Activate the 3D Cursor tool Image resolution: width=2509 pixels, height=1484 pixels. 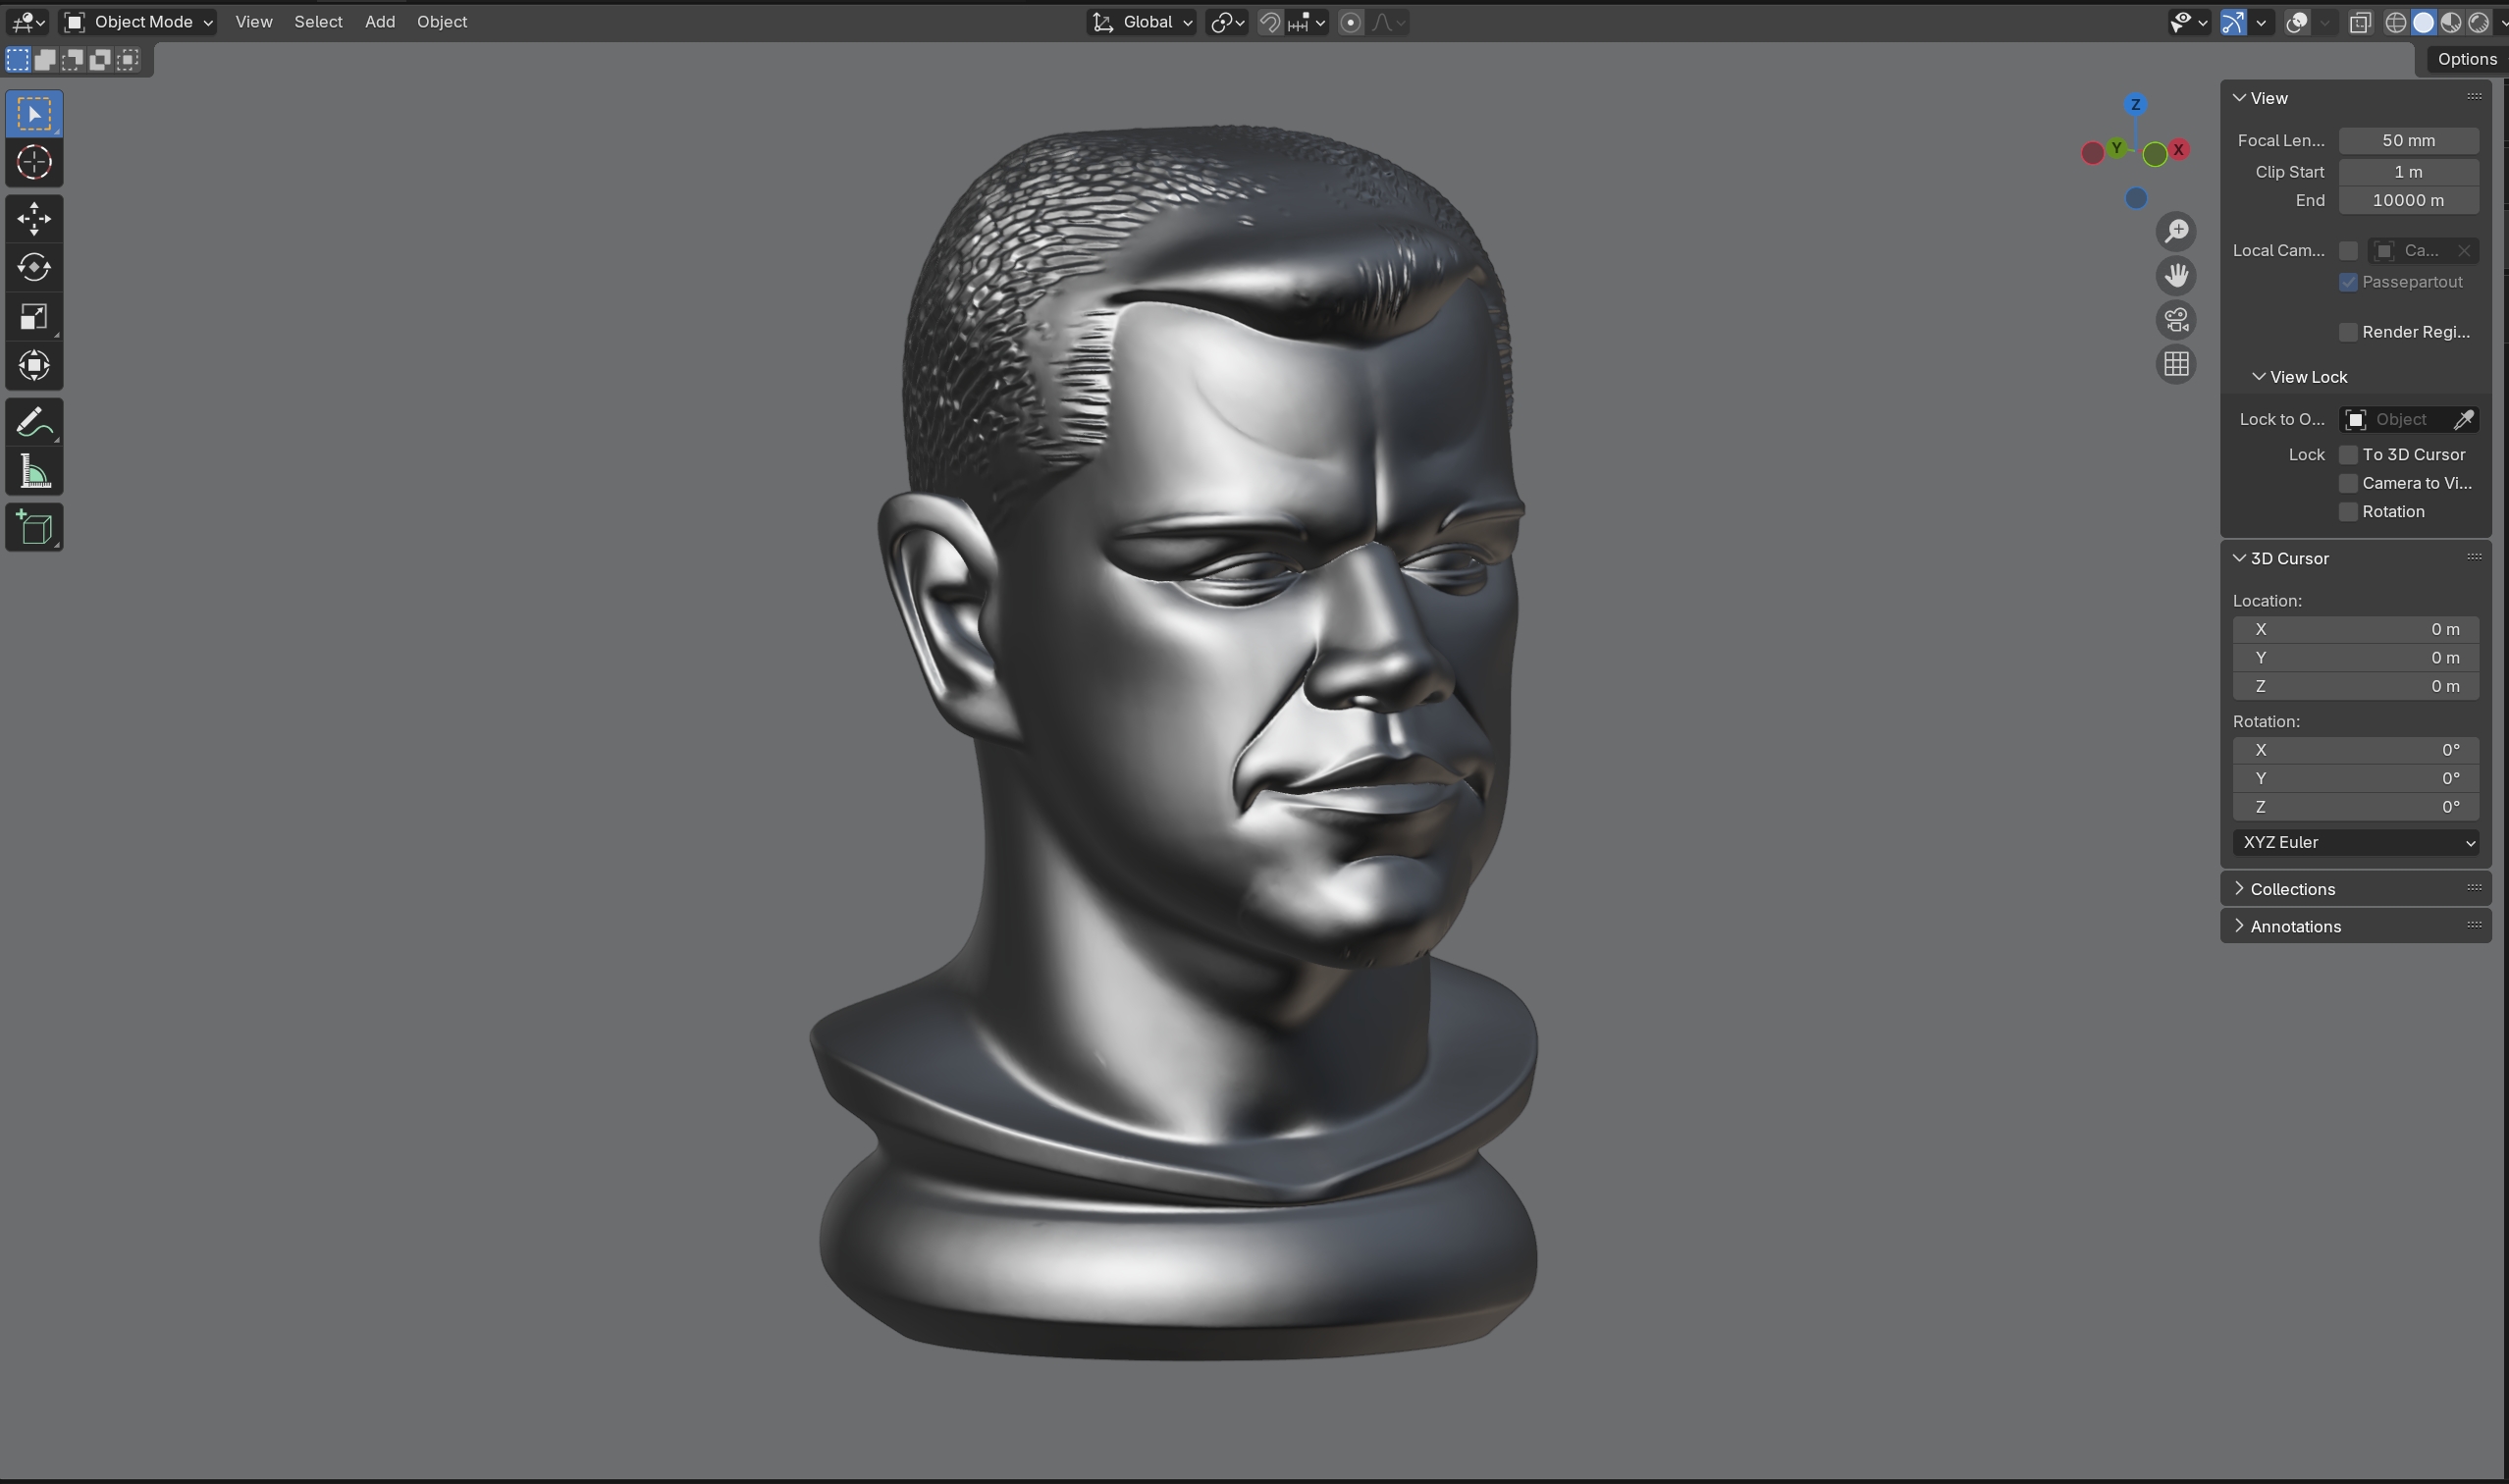coord(34,163)
